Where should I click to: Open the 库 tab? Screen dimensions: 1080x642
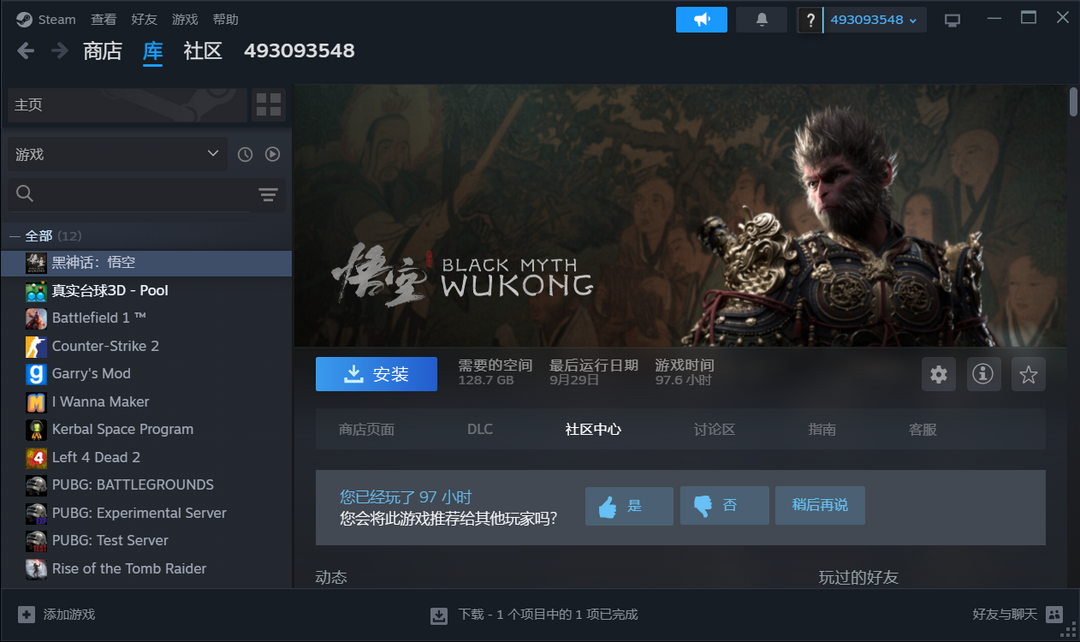click(153, 51)
